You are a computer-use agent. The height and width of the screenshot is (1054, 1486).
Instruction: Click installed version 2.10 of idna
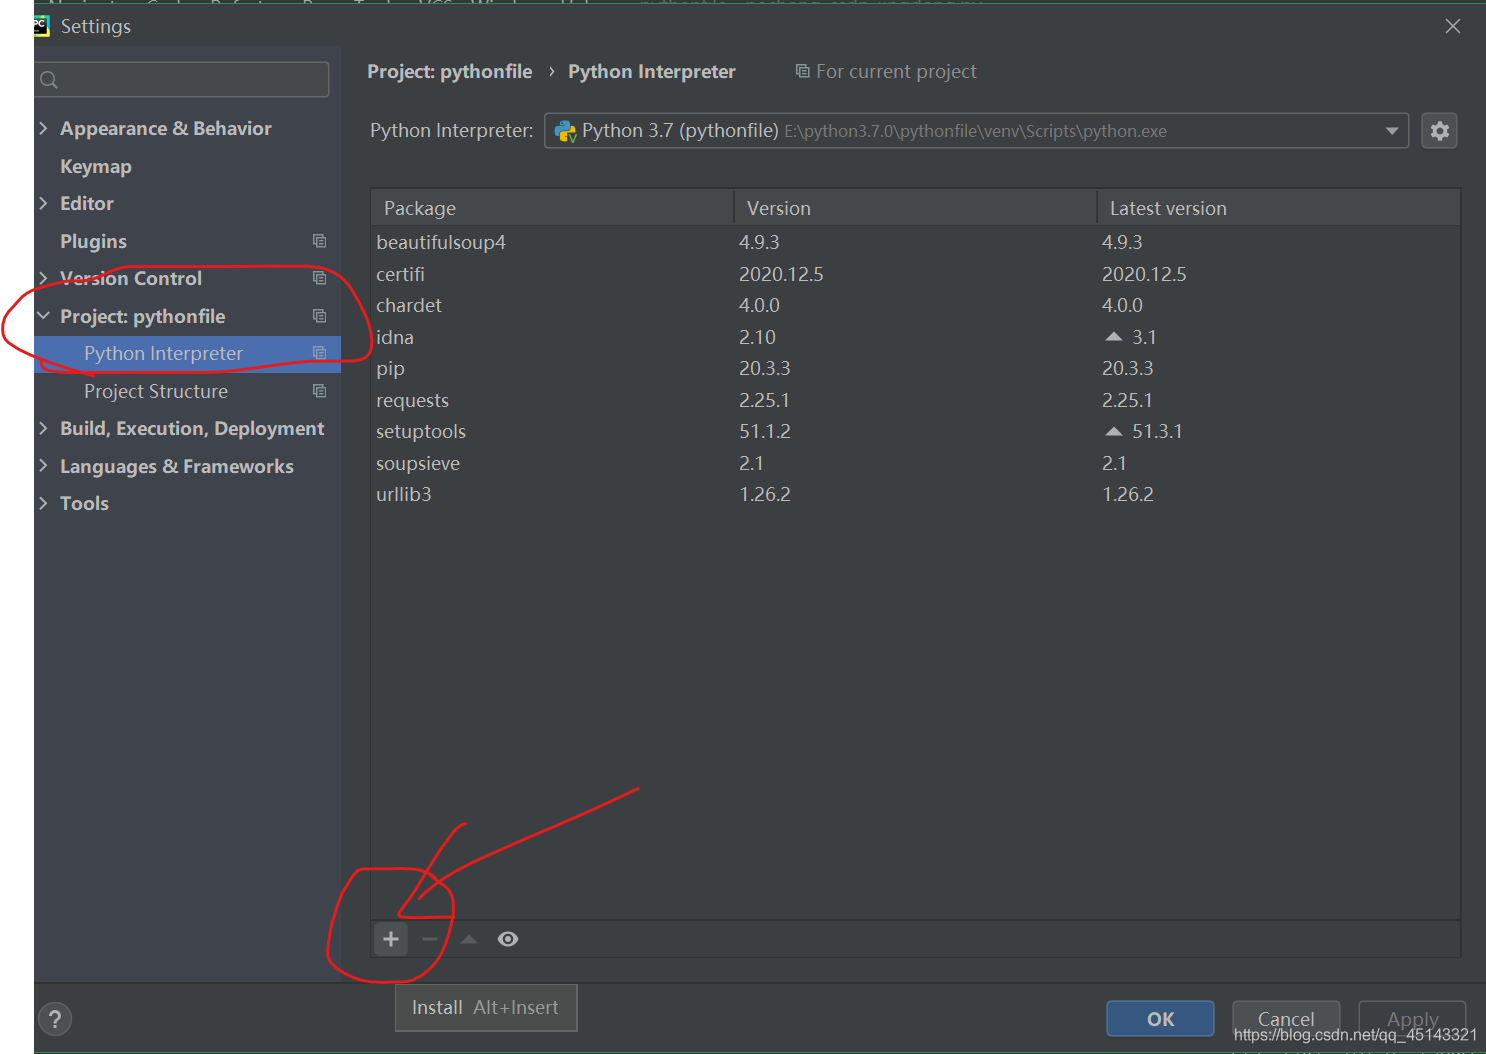[757, 337]
